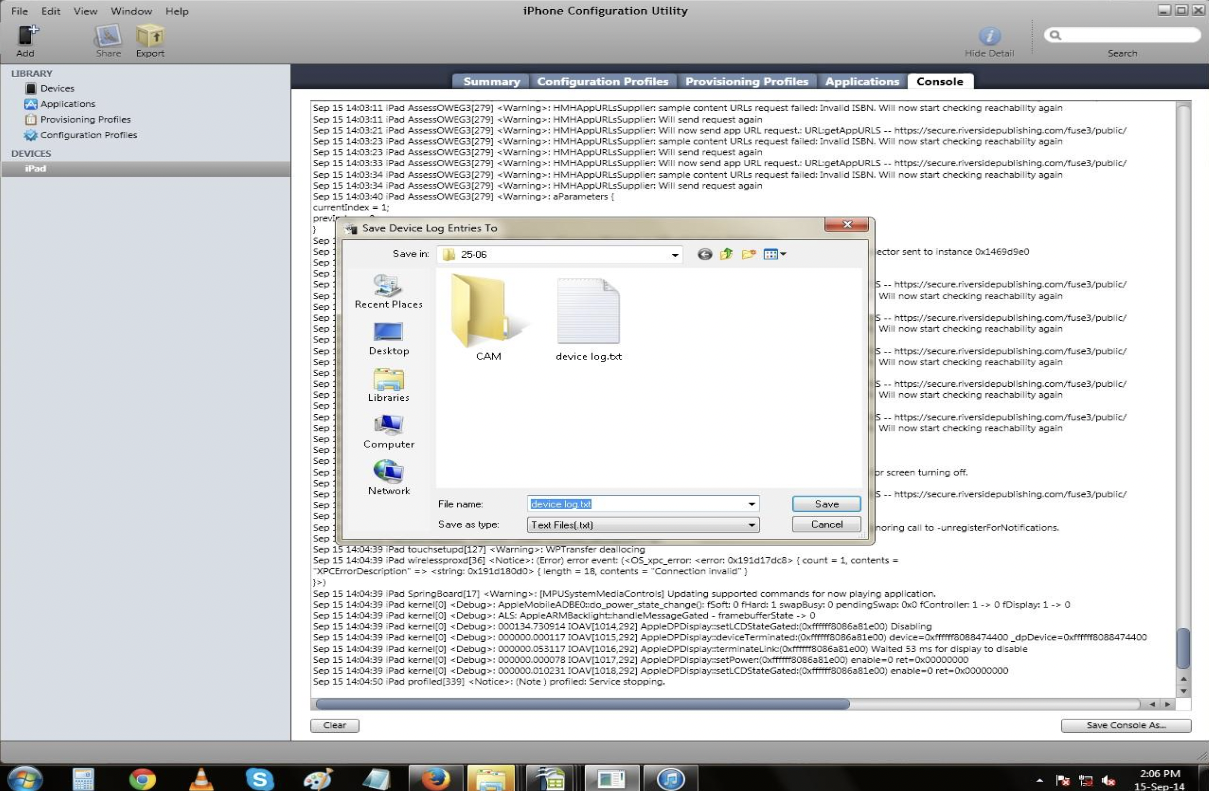The width and height of the screenshot is (1209, 791).
Task: Click the horizontal scrollbar of the console
Action: (x=580, y=704)
